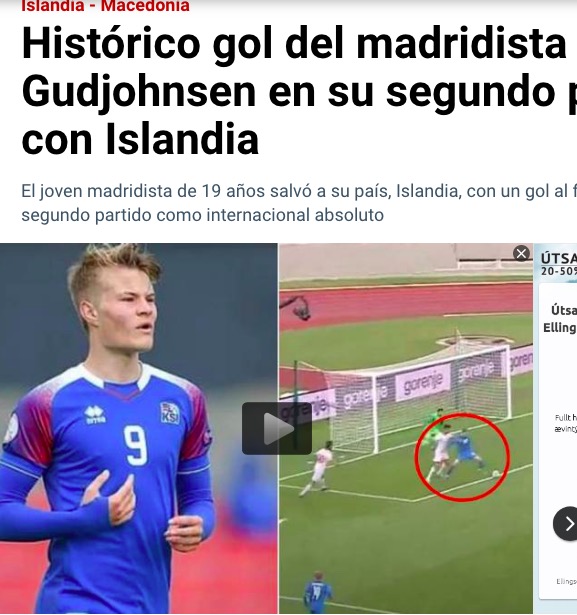This screenshot has height=615, width=577.
Task: Advance the ad carousel with the arrow
Action: (x=567, y=524)
